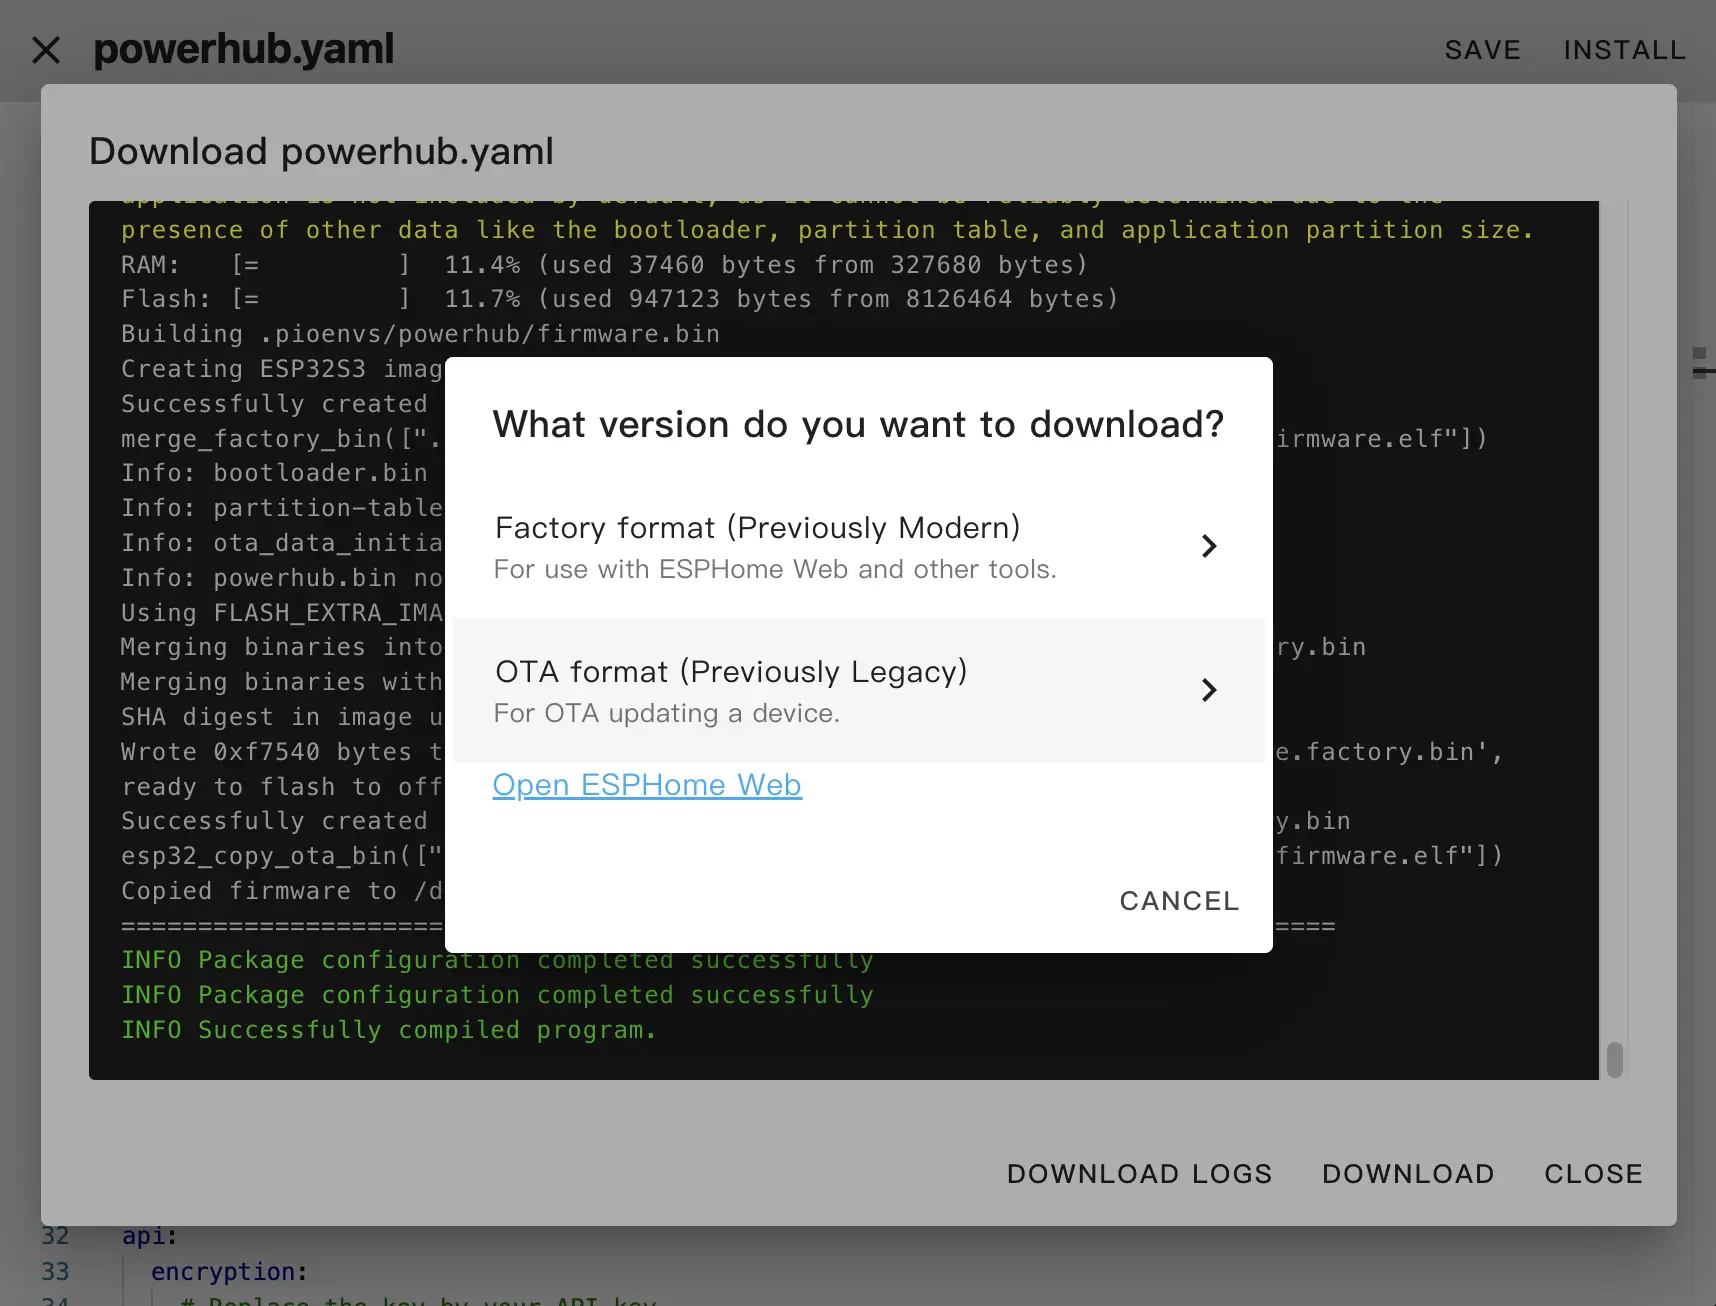Select Factory format (Previously Modern) option
This screenshot has height=1306, width=1716.
(756, 528)
